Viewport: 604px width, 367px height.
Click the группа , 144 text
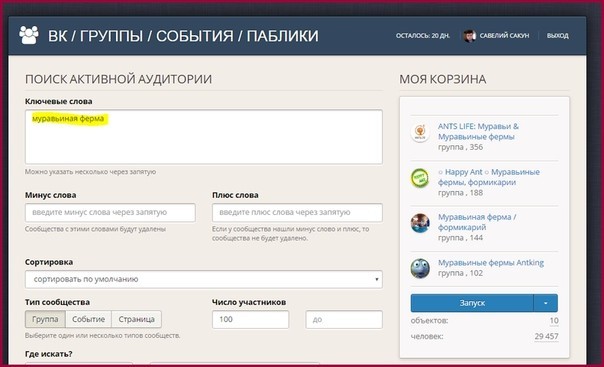click(460, 238)
